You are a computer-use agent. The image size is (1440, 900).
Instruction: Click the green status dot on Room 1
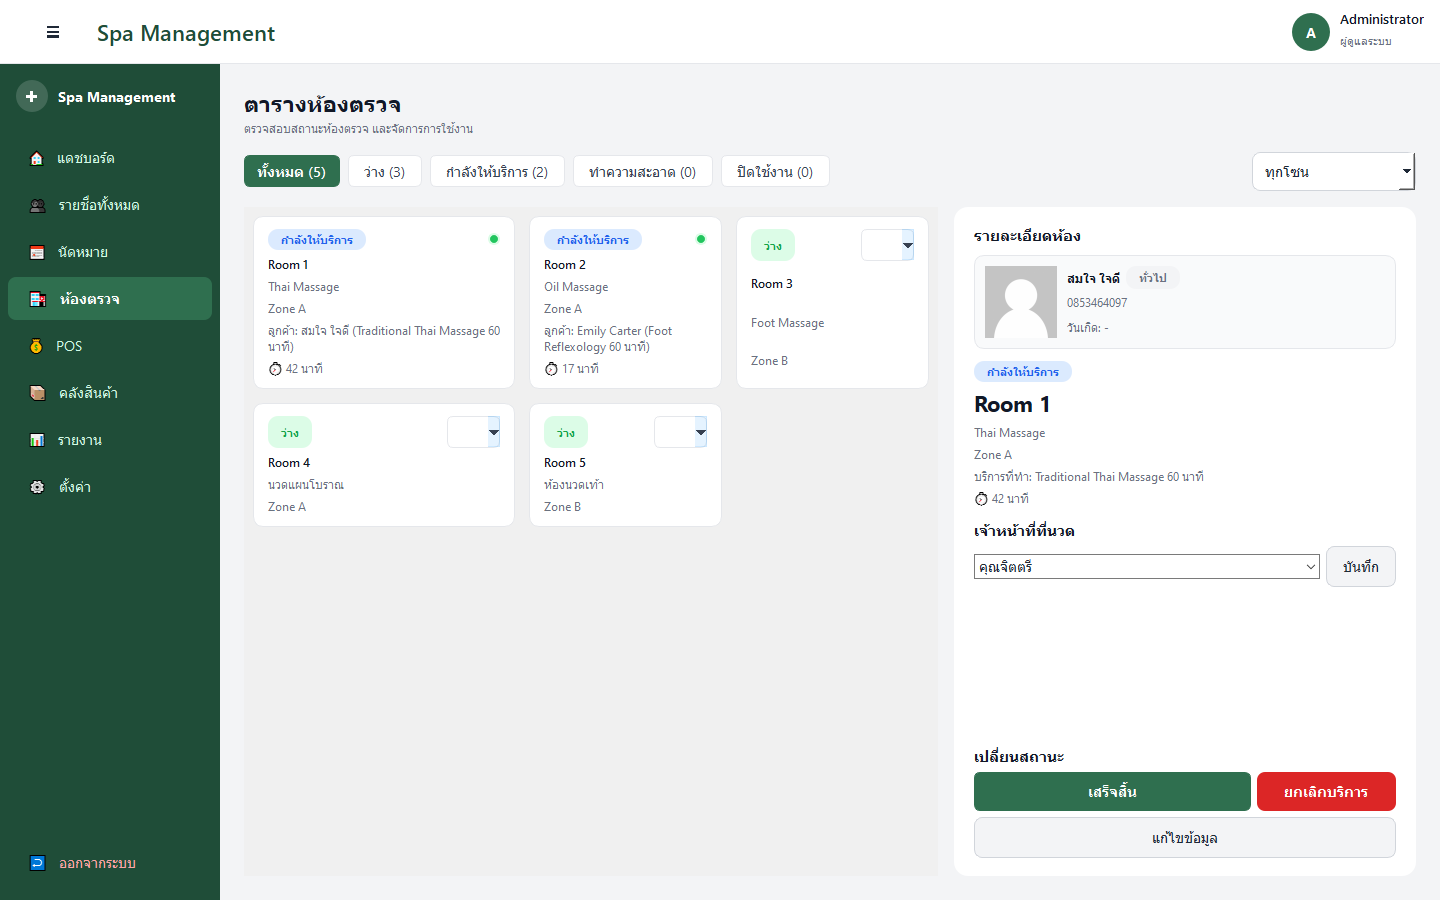[x=494, y=239]
